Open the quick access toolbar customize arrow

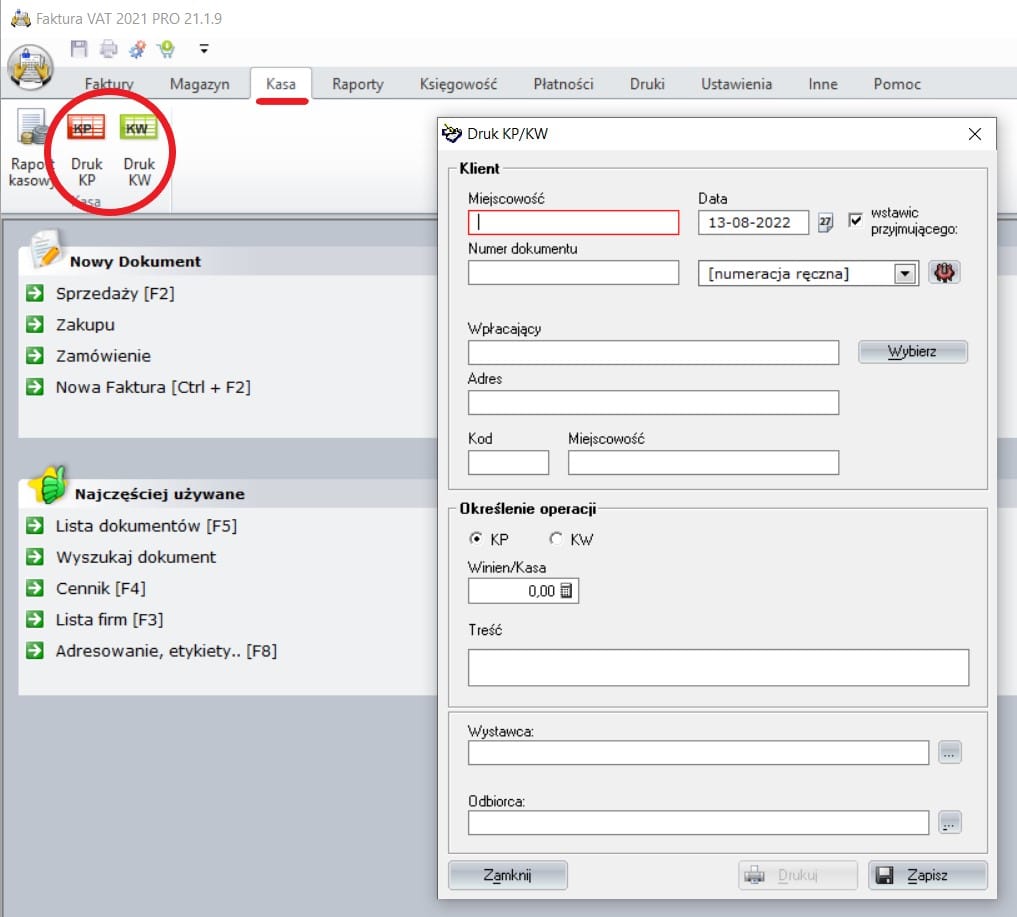click(x=204, y=48)
